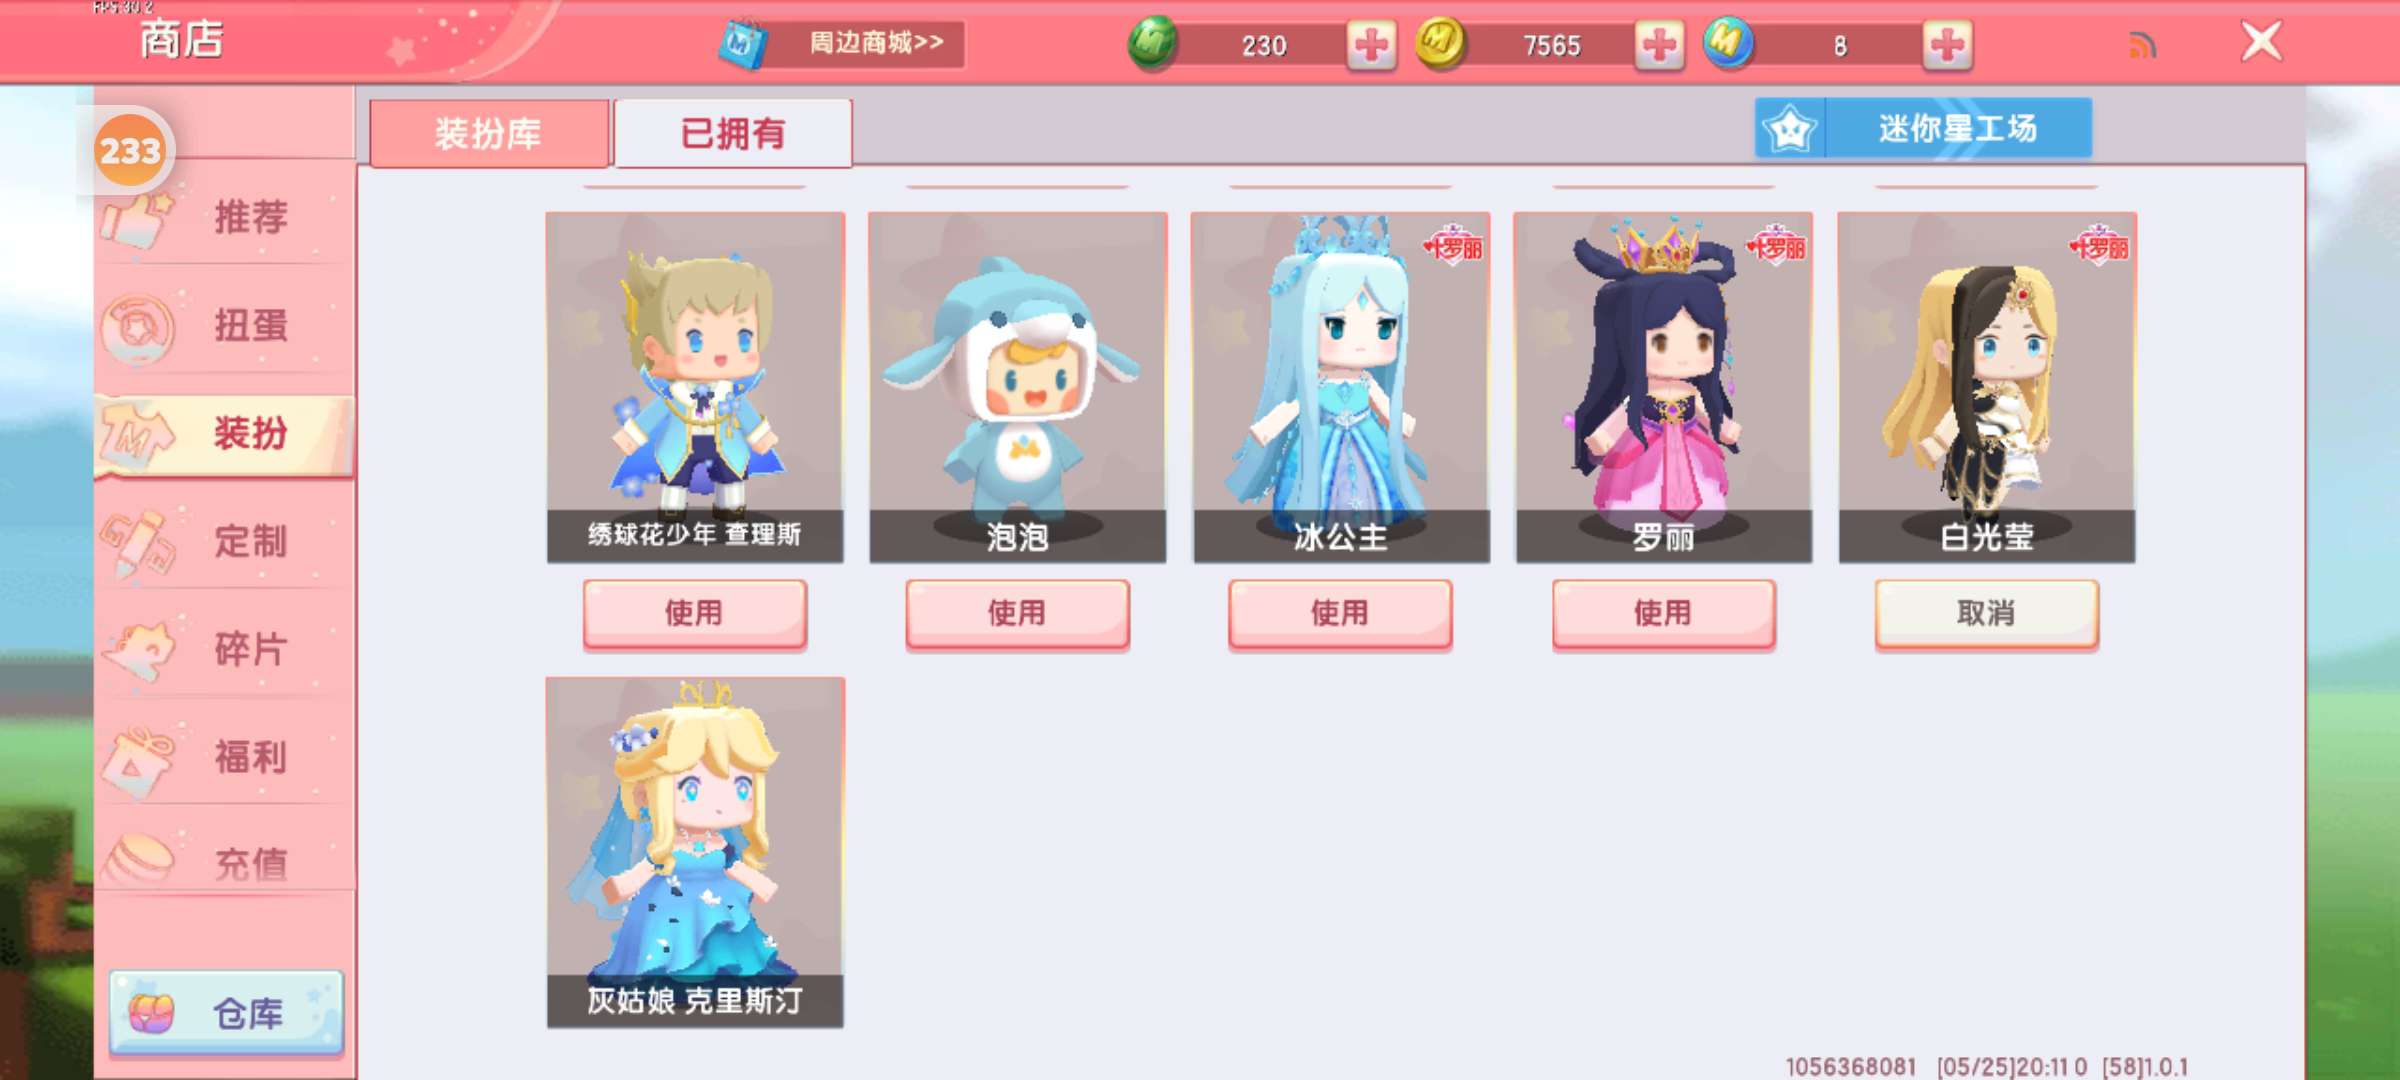Open the 推荐 sidebar section

[225, 216]
